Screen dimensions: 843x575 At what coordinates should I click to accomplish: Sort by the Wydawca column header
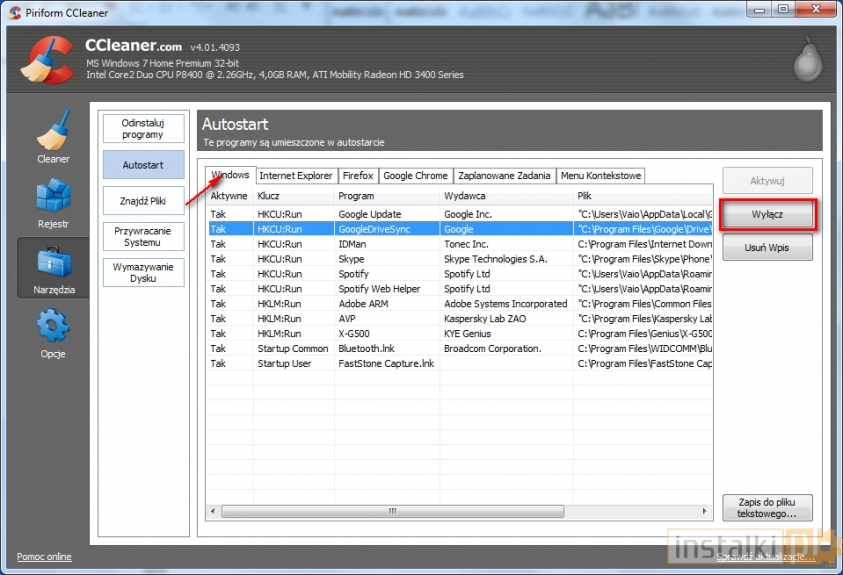pos(506,196)
